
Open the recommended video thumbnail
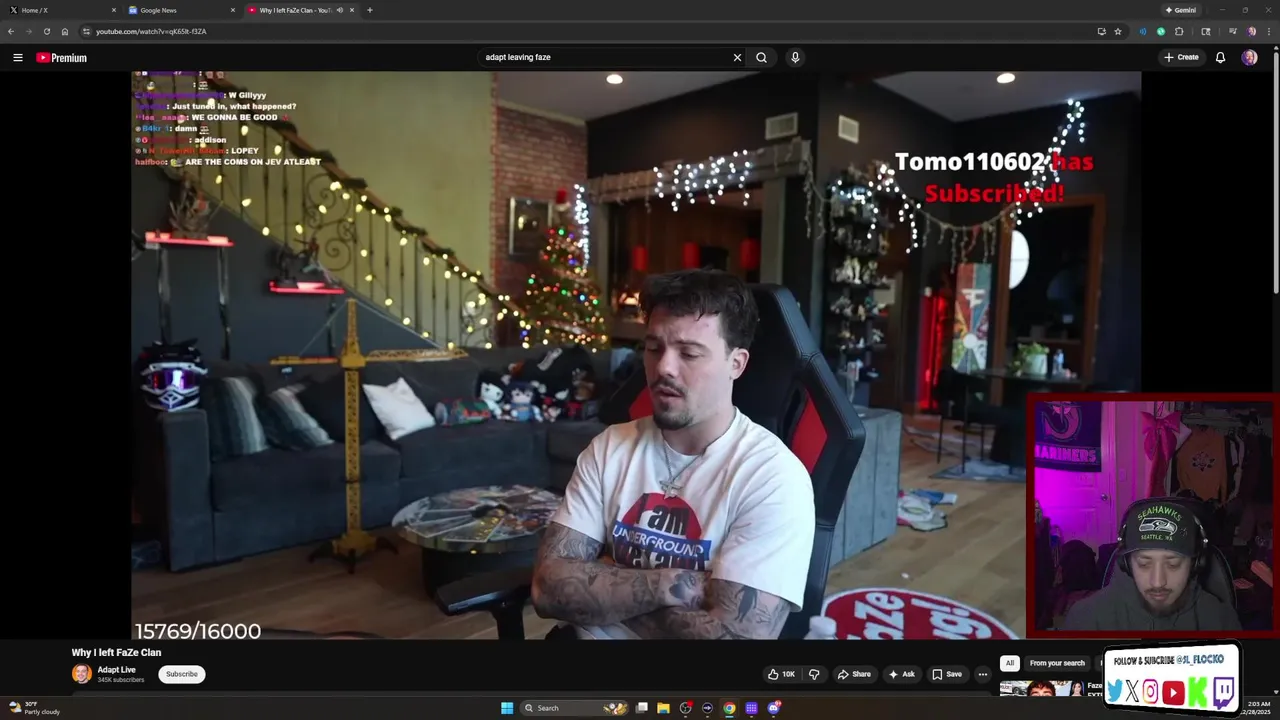(x=1041, y=689)
